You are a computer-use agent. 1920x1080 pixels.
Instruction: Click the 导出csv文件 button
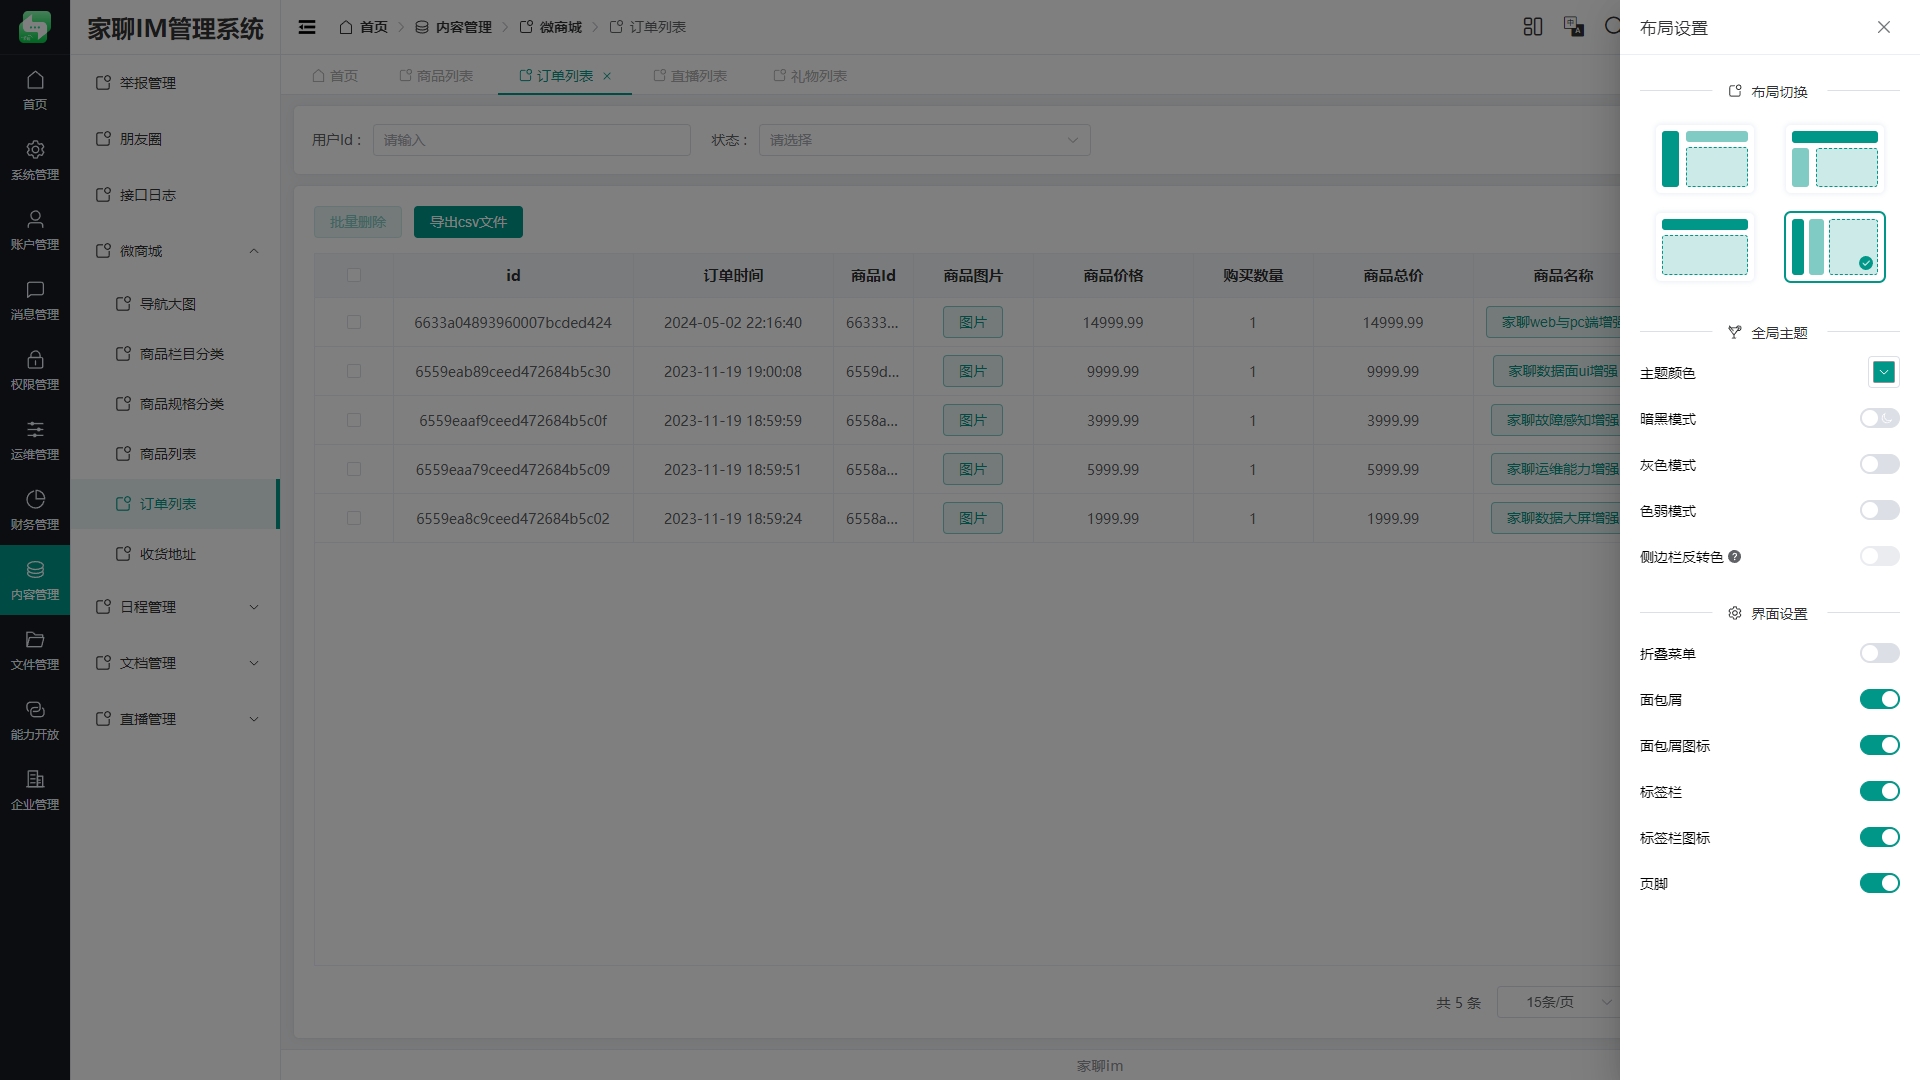point(468,222)
